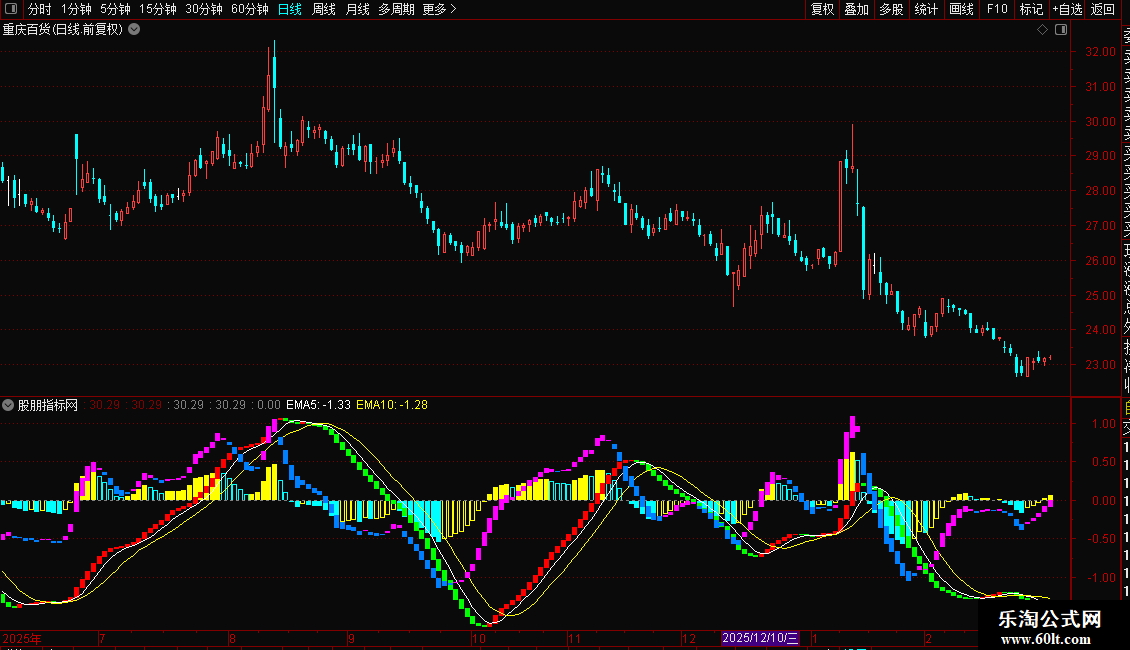This screenshot has height=650, width=1130.
Task: Click the 重庆百货(日线.前复权) chart title
Action: 63,30
